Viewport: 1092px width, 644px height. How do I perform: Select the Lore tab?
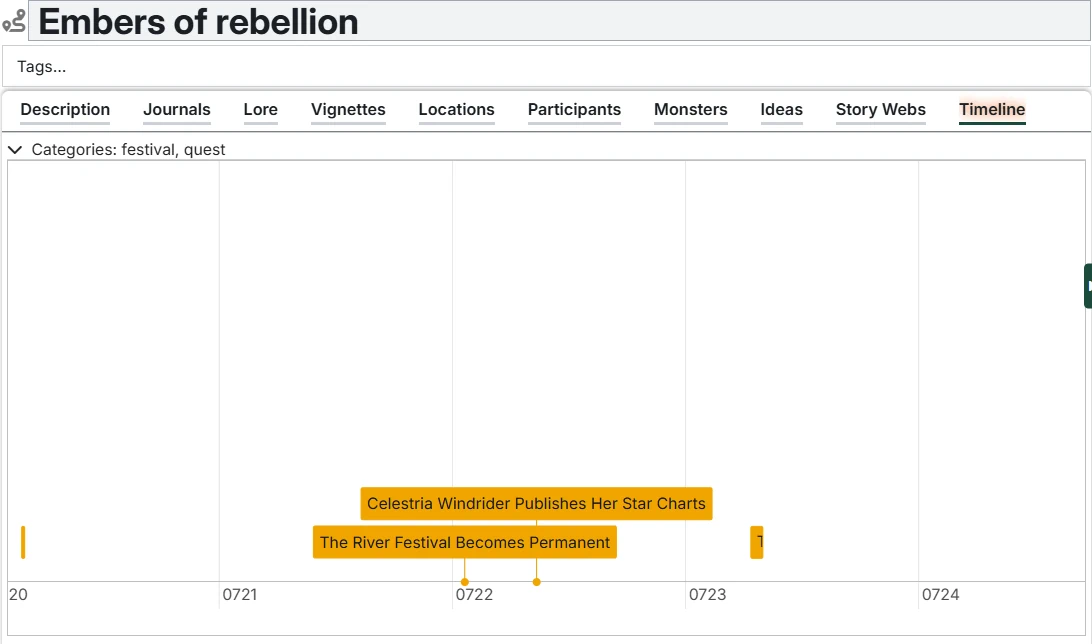coord(261,110)
